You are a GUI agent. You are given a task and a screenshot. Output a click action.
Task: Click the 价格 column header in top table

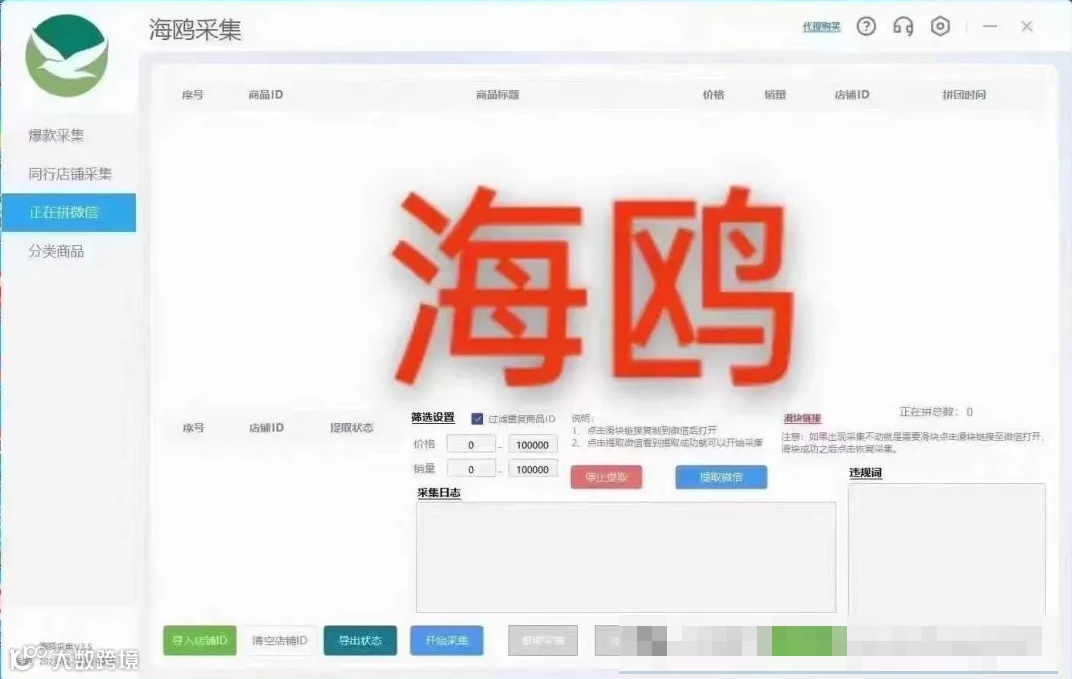[713, 94]
